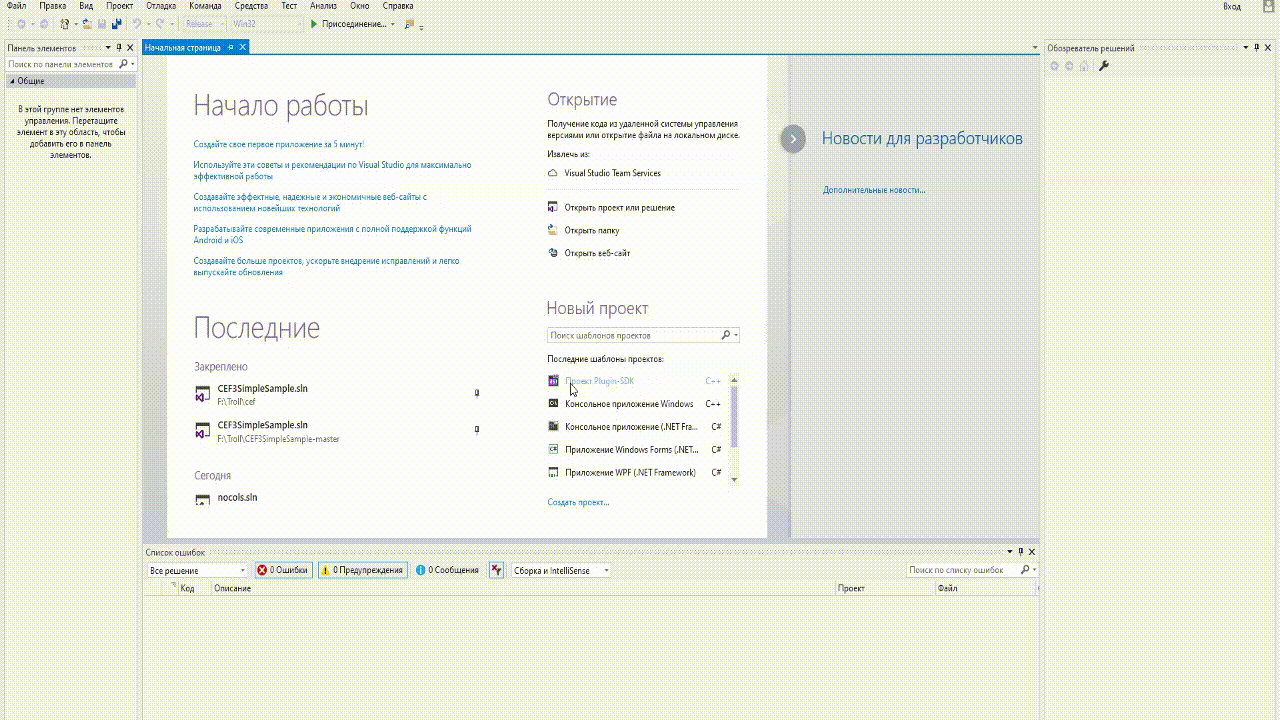The height and width of the screenshot is (720, 1280).
Task: Open toolbar overflow options dropdown
Action: (x=421, y=26)
